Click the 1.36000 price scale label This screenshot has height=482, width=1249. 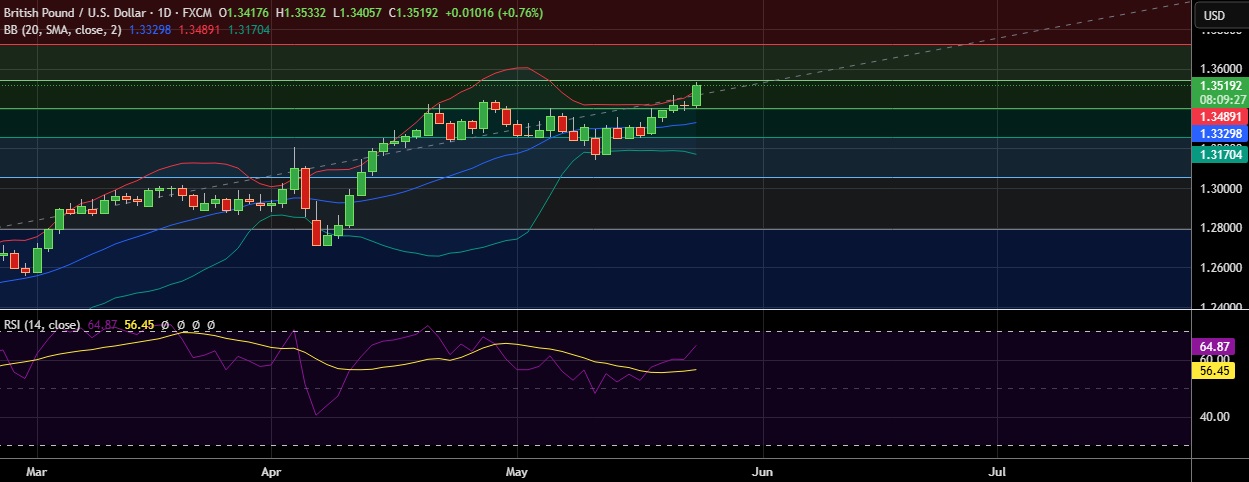point(1221,69)
